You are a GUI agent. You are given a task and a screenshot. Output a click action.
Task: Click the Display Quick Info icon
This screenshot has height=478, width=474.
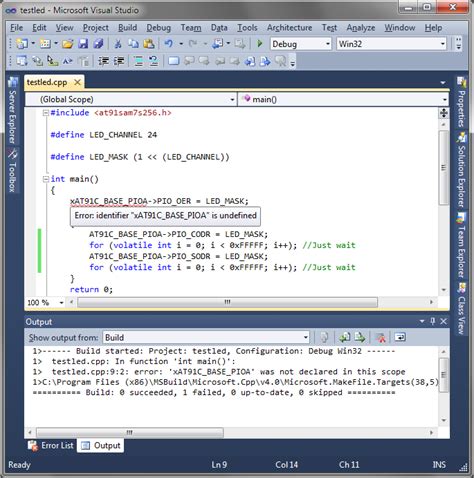53,61
